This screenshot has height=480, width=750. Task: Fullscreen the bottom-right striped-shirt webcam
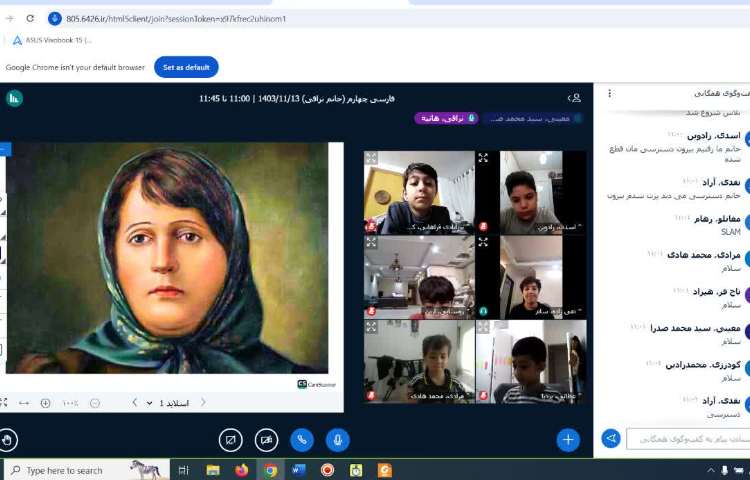(483, 327)
